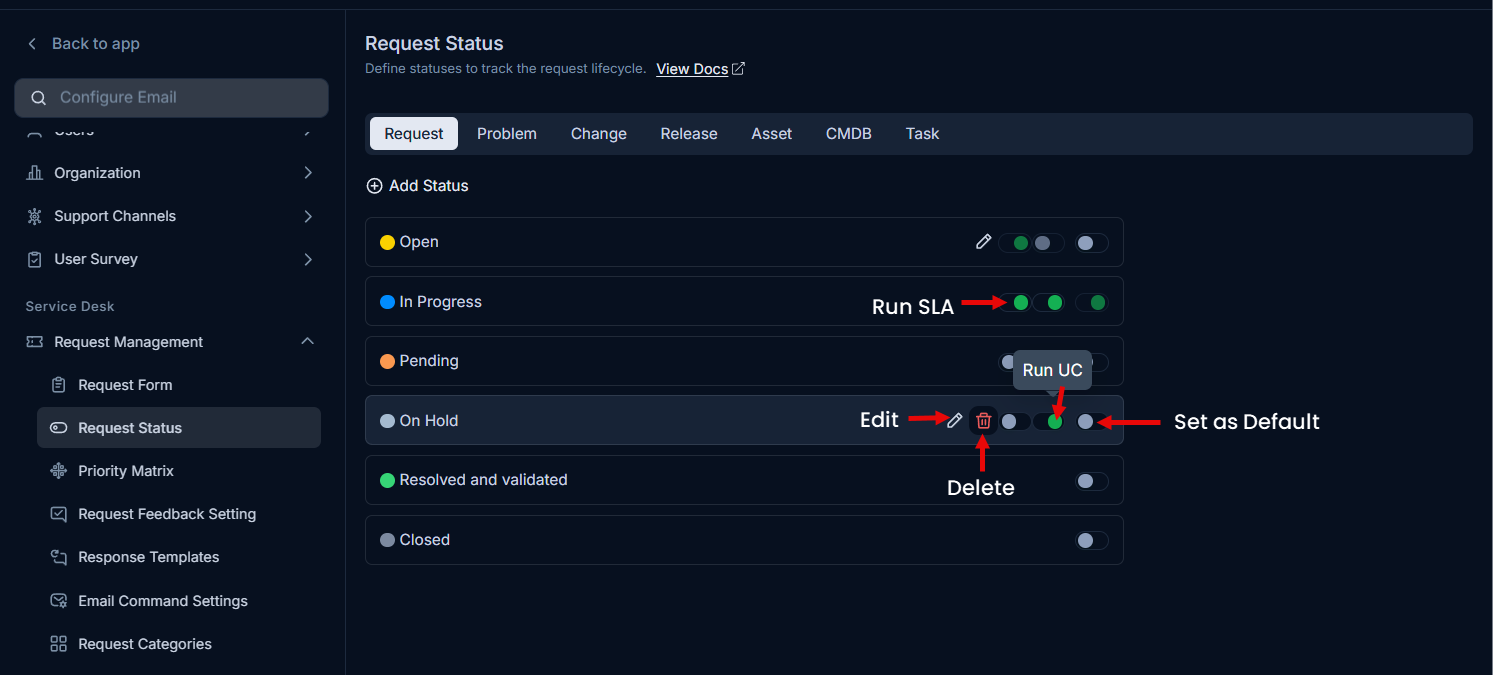1494x675 pixels.
Task: Expand the Organization section chevron
Action: [308, 173]
